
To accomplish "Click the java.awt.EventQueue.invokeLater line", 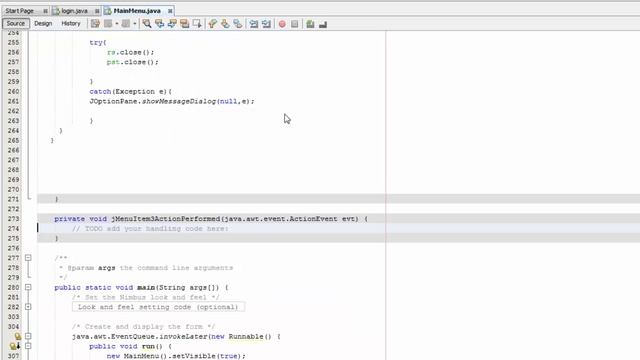I will coord(176,336).
